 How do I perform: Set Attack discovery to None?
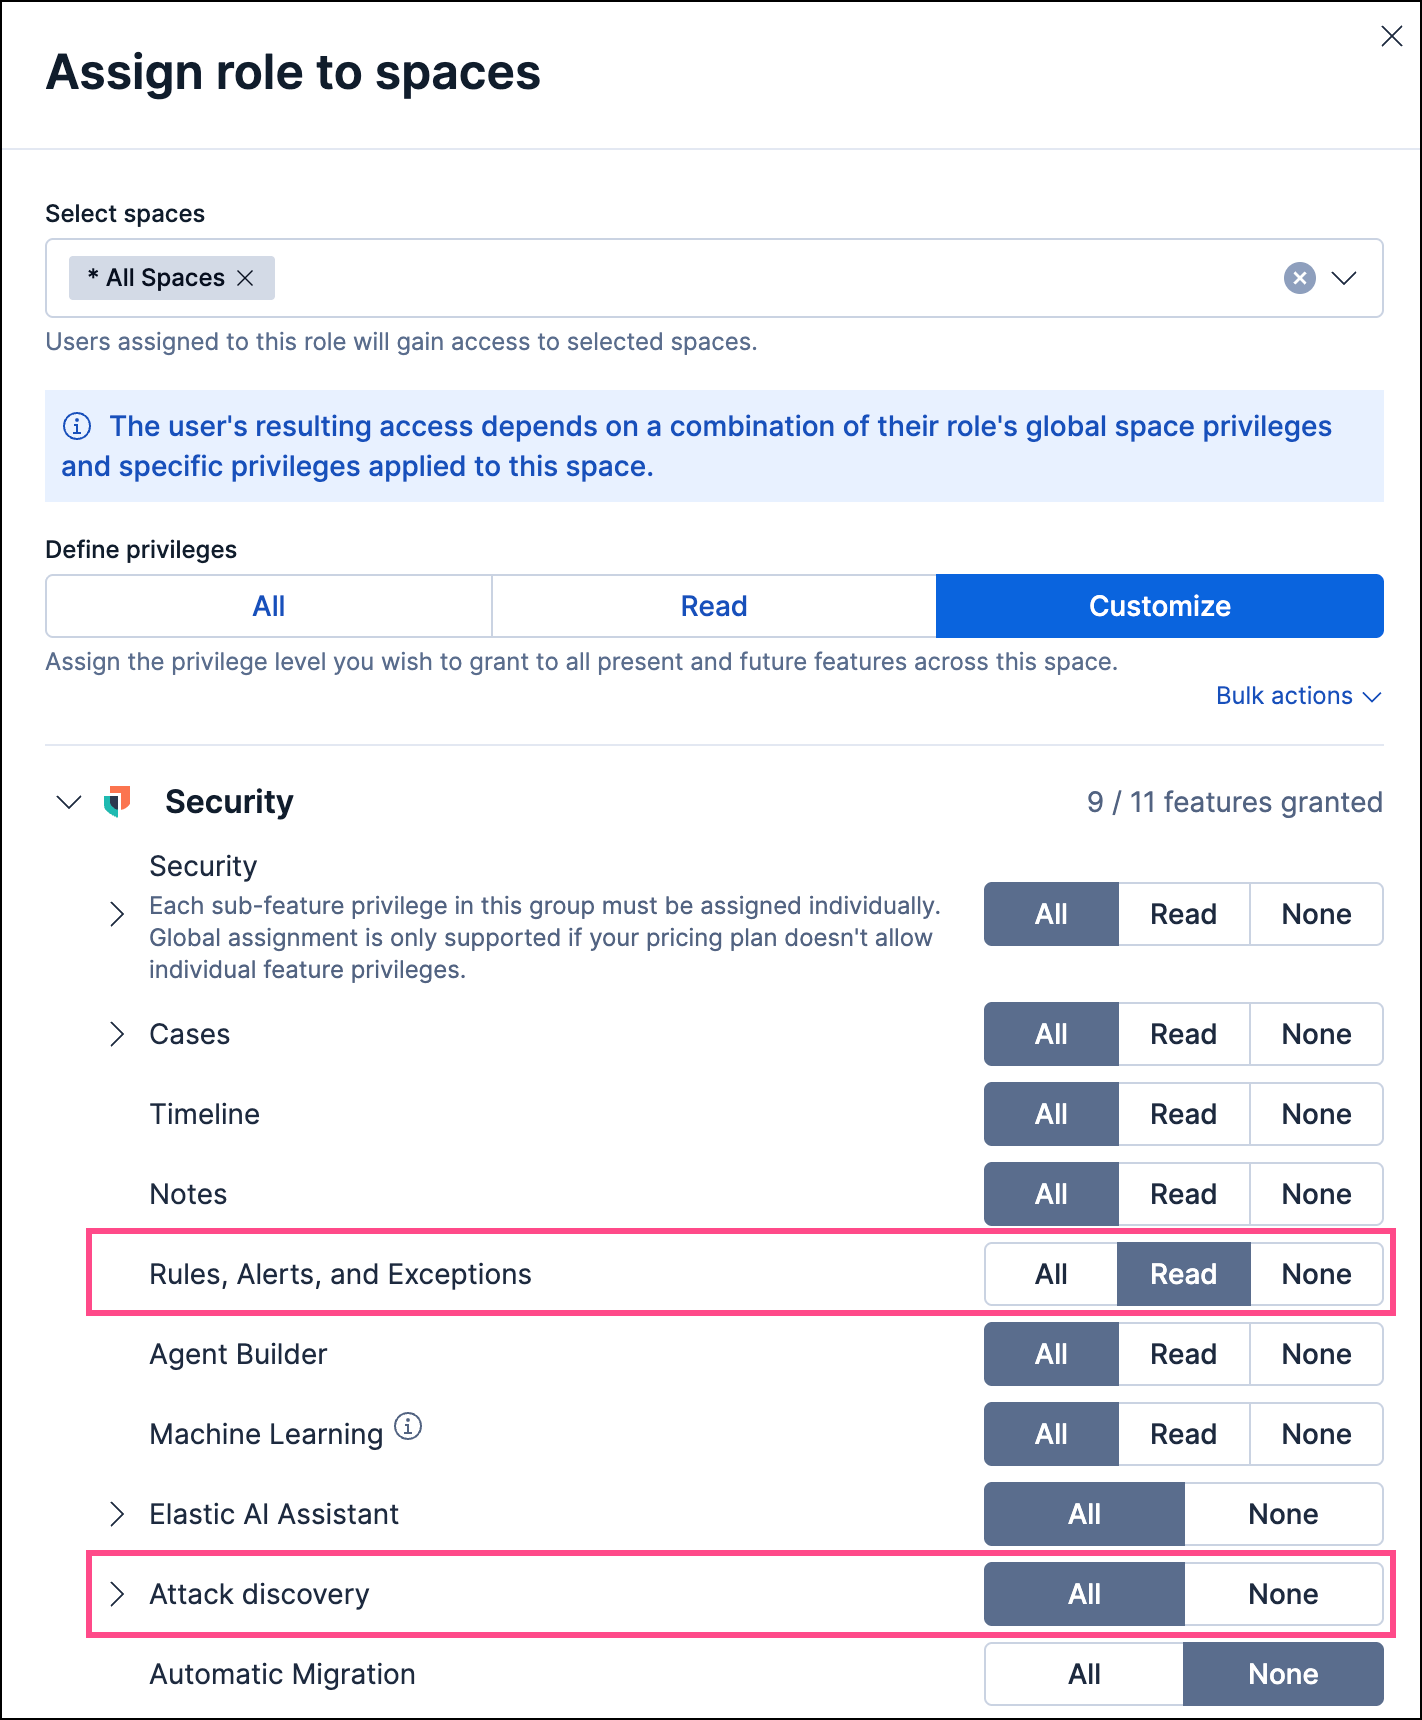[1284, 1593]
